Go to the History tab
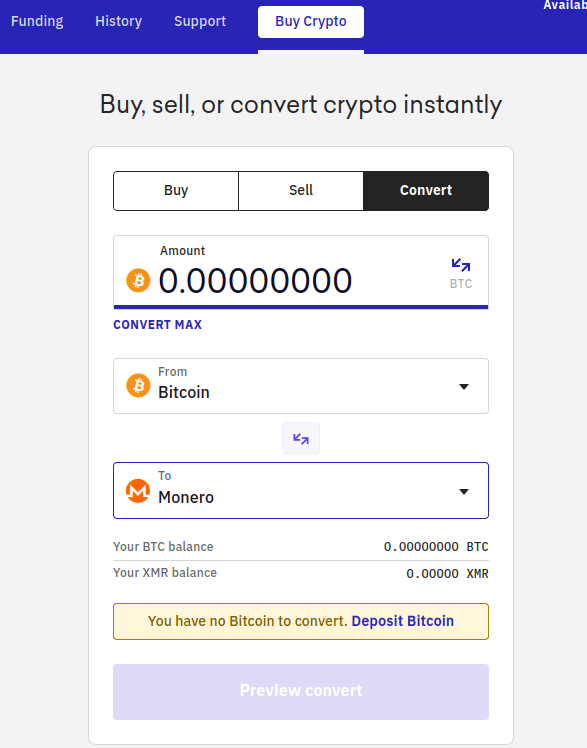 [x=118, y=21]
